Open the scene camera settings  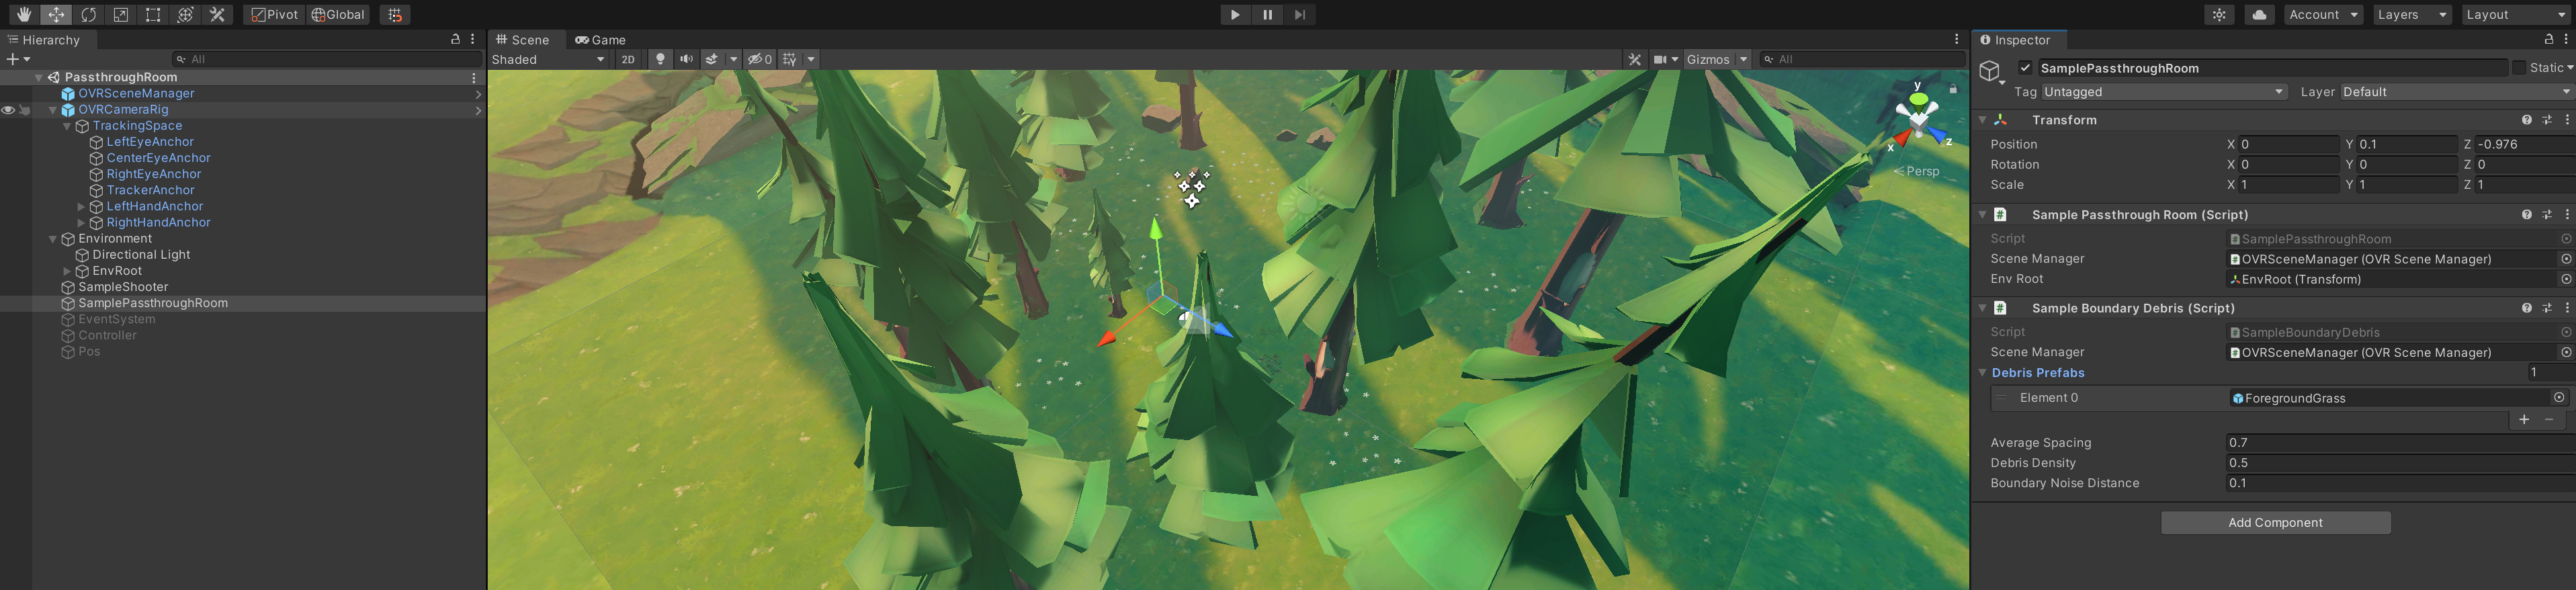click(x=1665, y=59)
